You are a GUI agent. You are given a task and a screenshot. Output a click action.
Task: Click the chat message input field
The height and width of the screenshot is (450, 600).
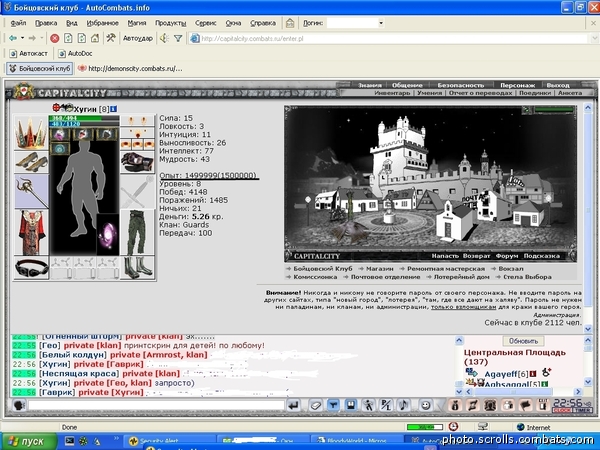156,405
